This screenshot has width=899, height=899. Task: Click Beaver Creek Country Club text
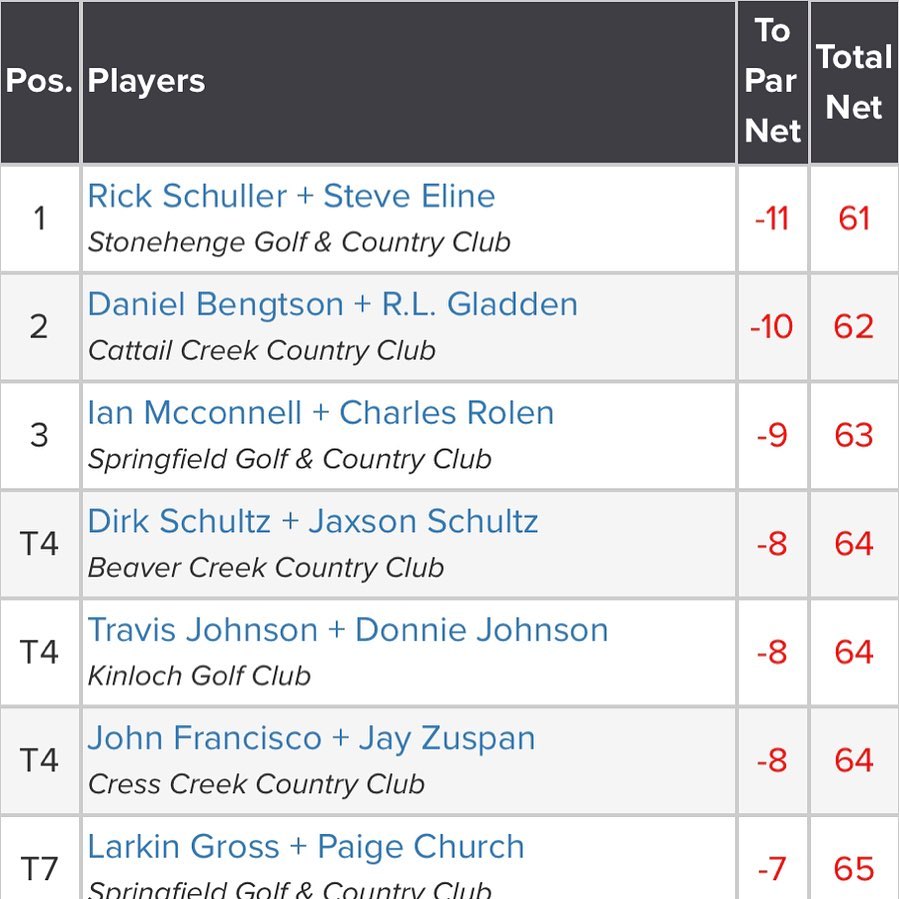coord(265,568)
